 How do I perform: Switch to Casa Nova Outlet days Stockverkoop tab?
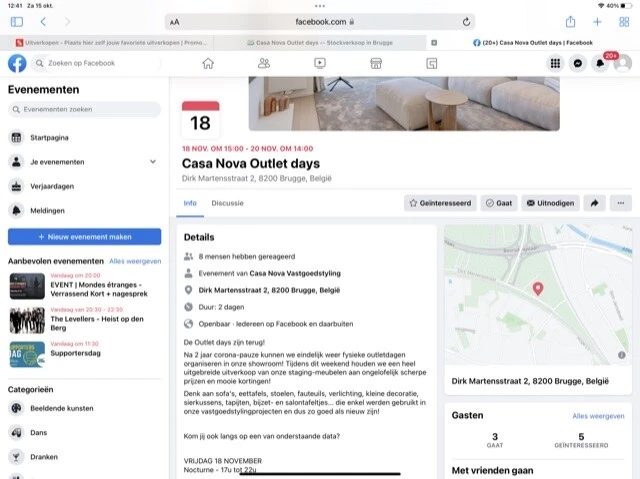point(320,43)
